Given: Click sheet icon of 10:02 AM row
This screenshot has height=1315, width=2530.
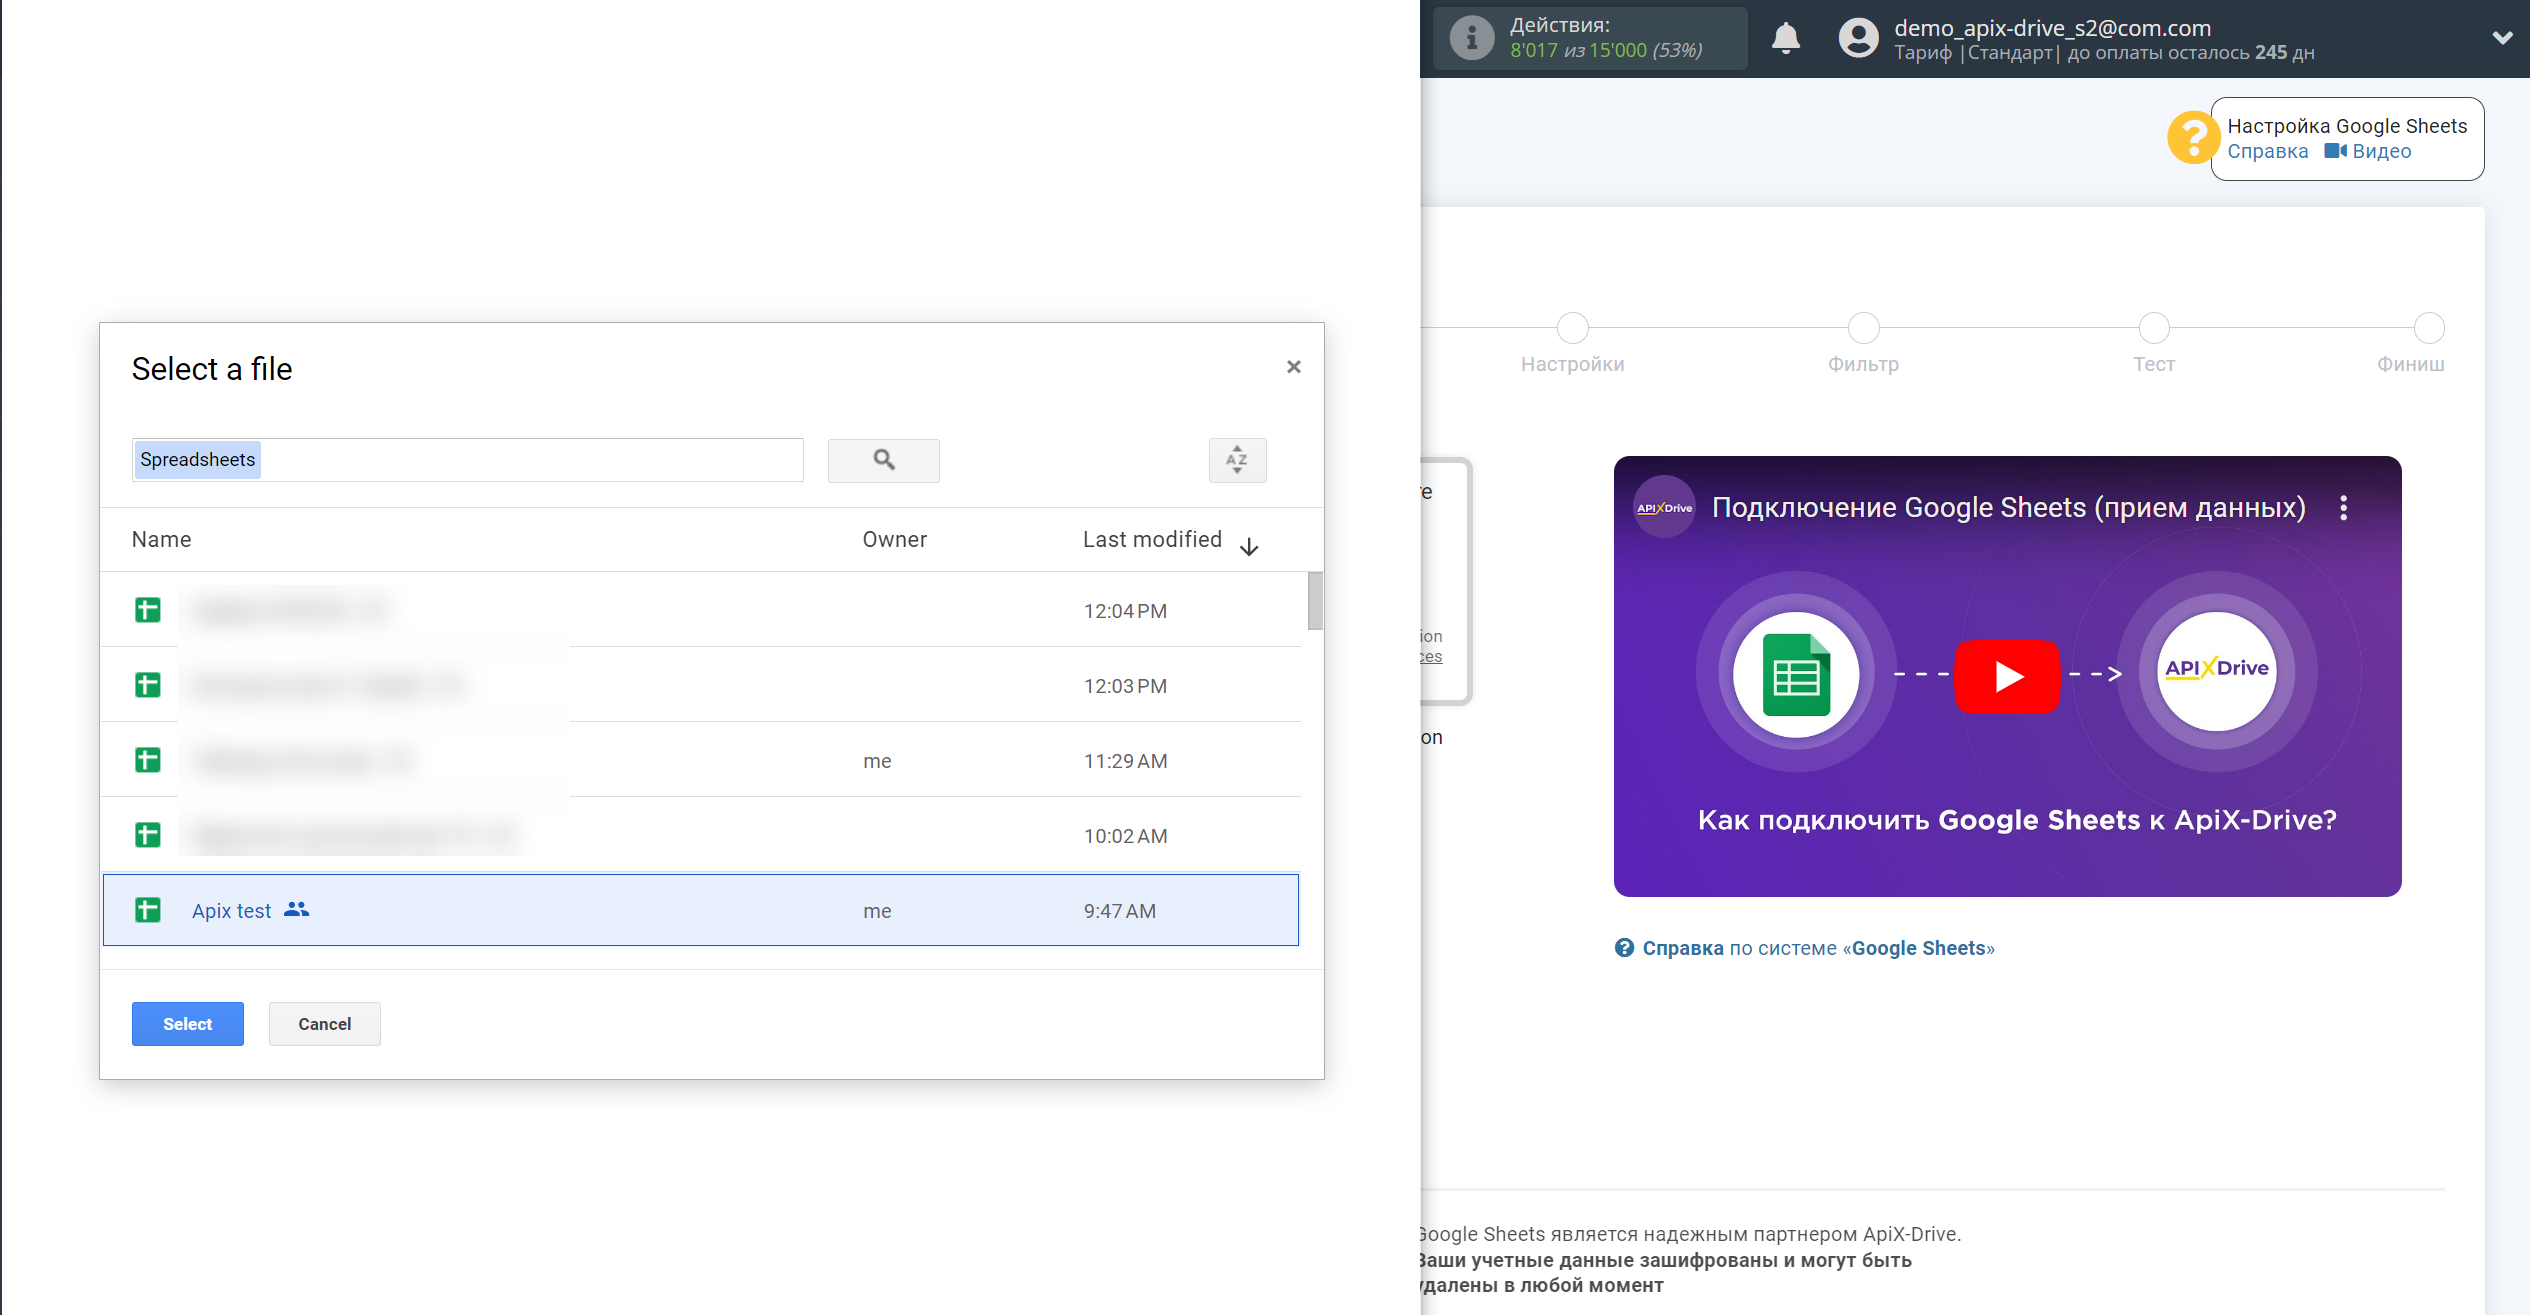Looking at the screenshot, I should (147, 835).
